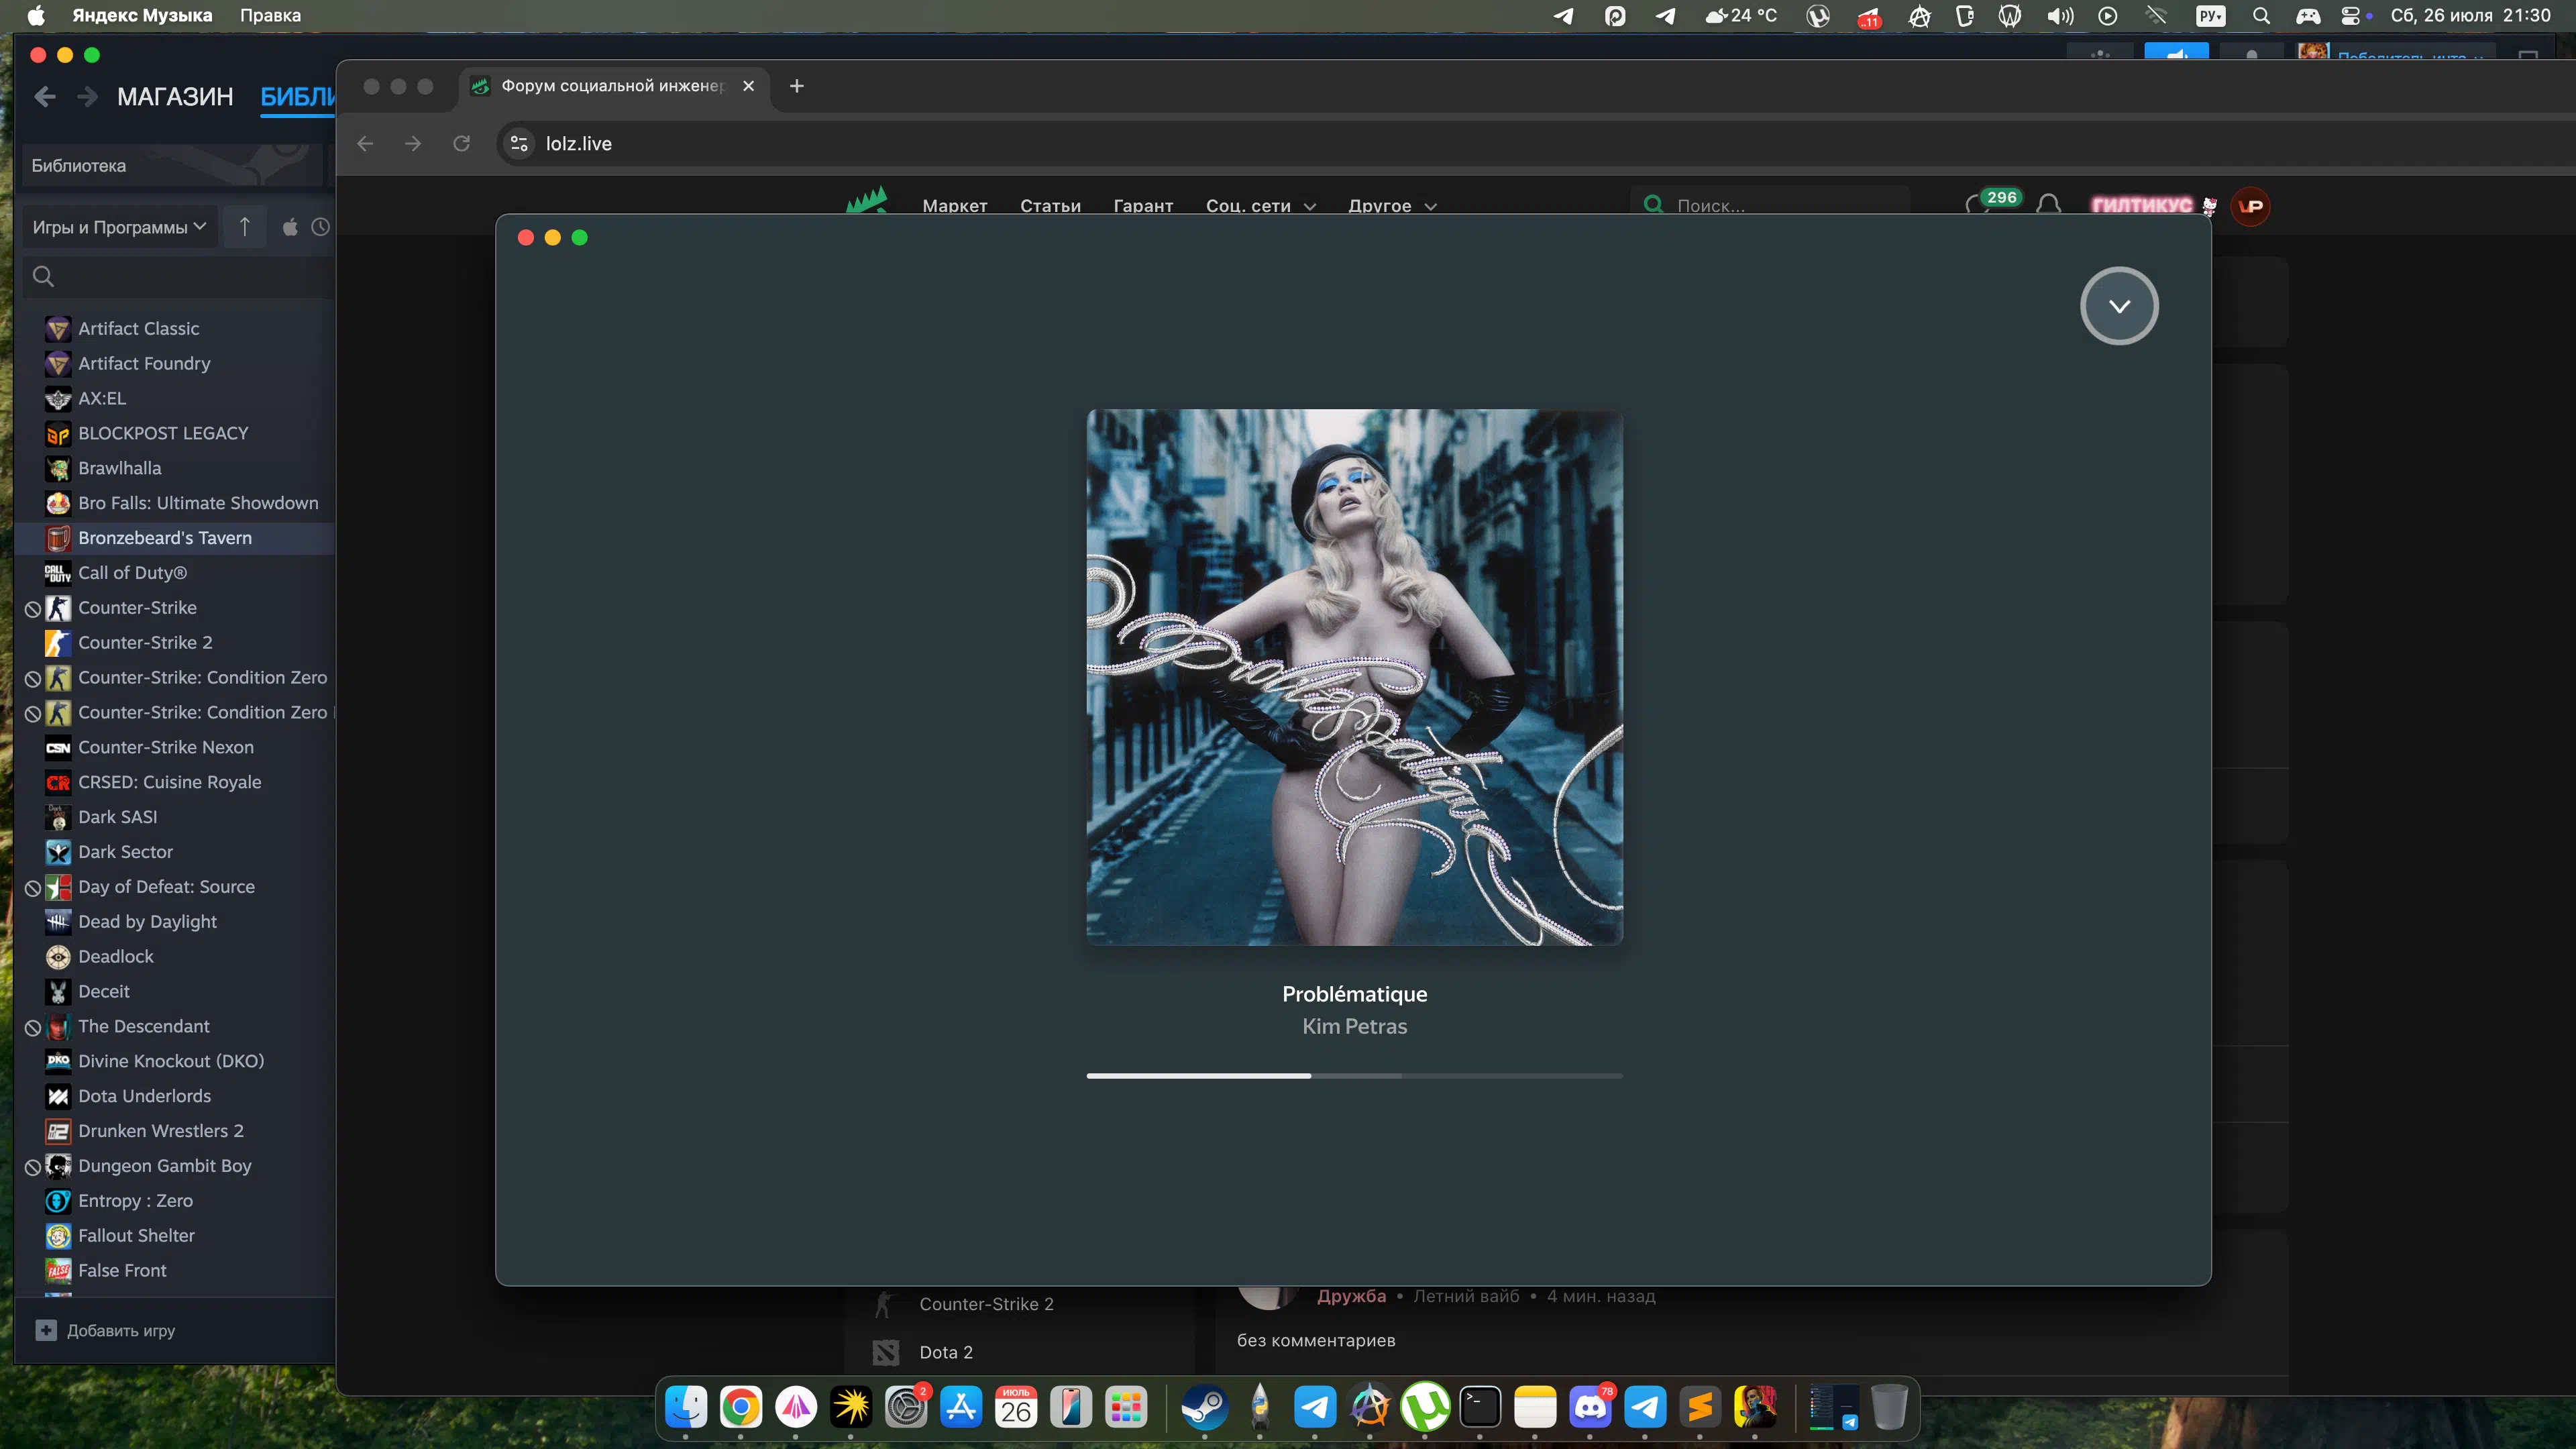The height and width of the screenshot is (1449, 2576).
Task: Open Статьи in the forum navigation
Action: point(1050,206)
